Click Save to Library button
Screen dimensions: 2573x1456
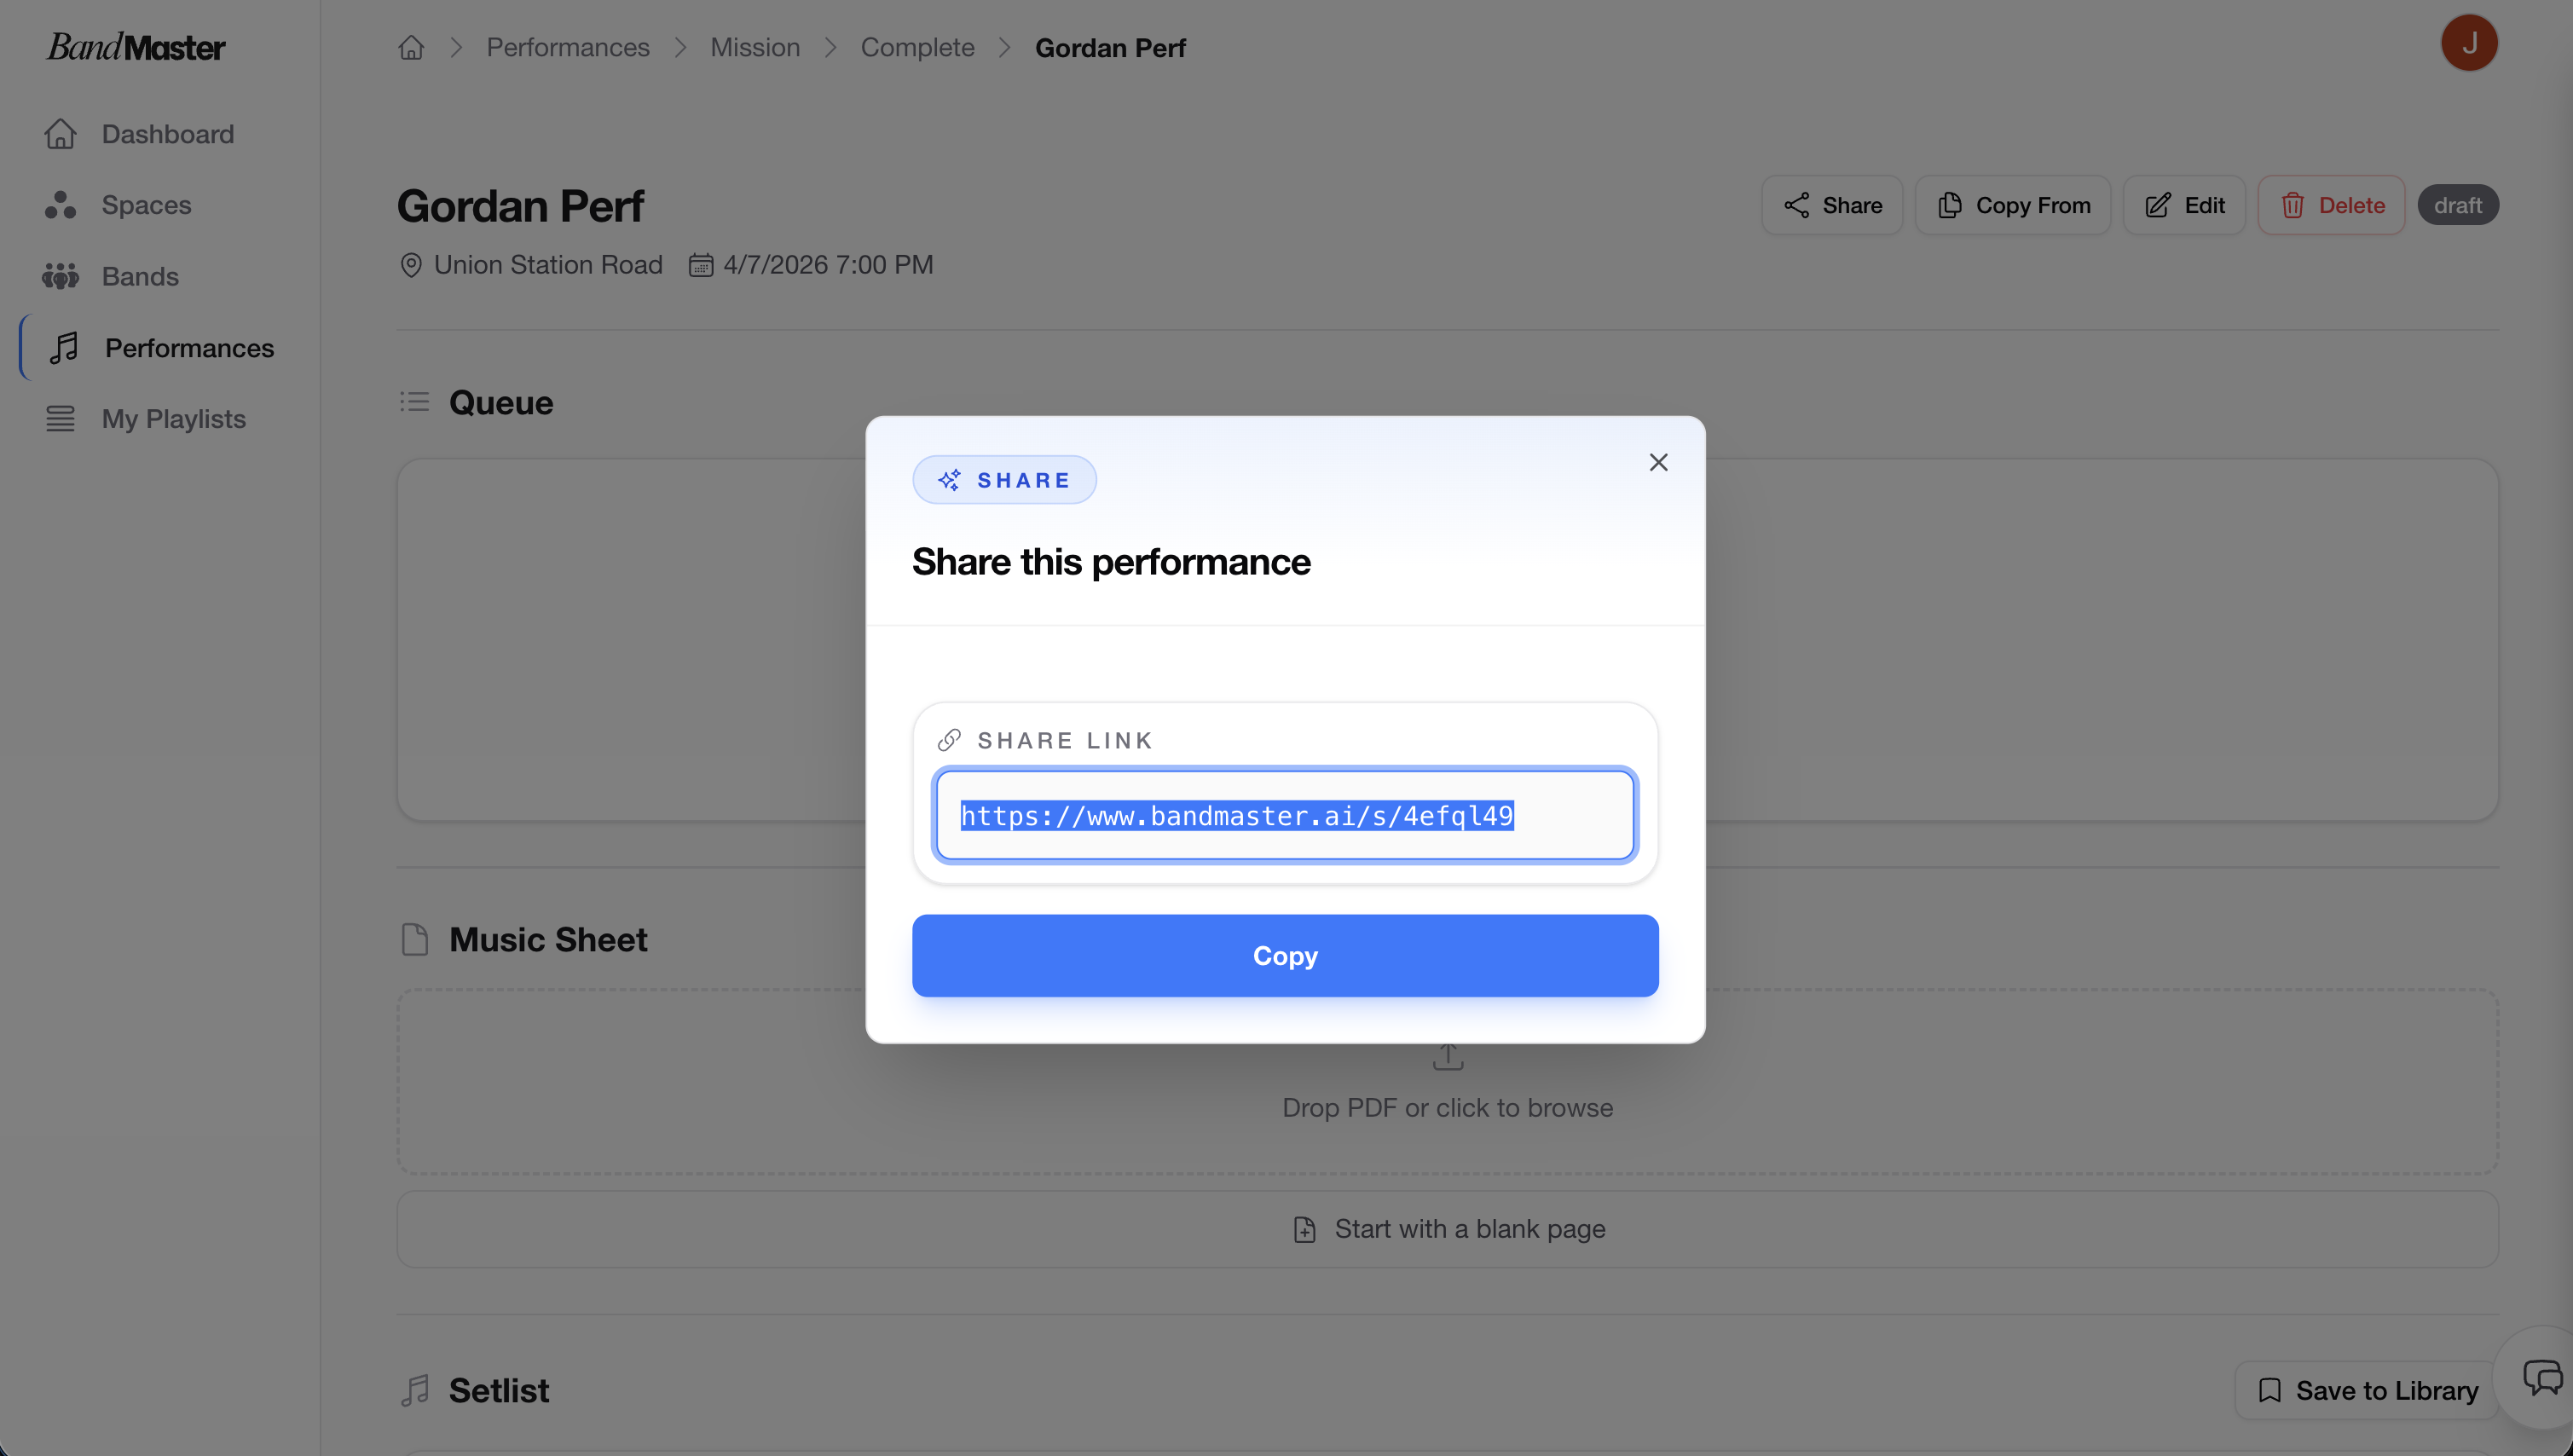2367,1390
